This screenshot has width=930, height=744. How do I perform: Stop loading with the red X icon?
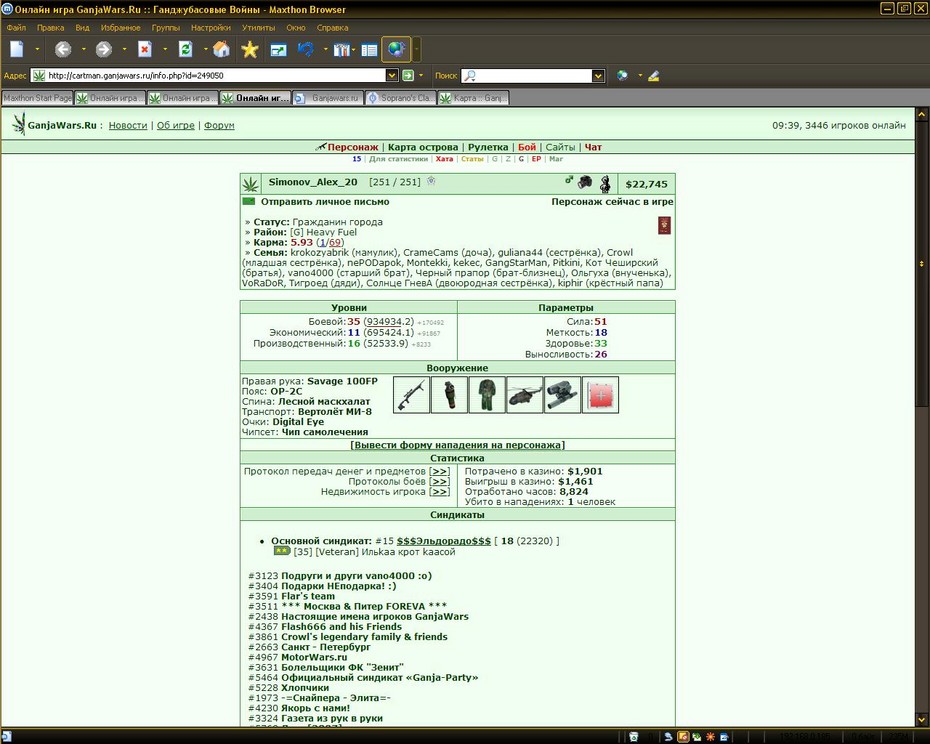(145, 49)
